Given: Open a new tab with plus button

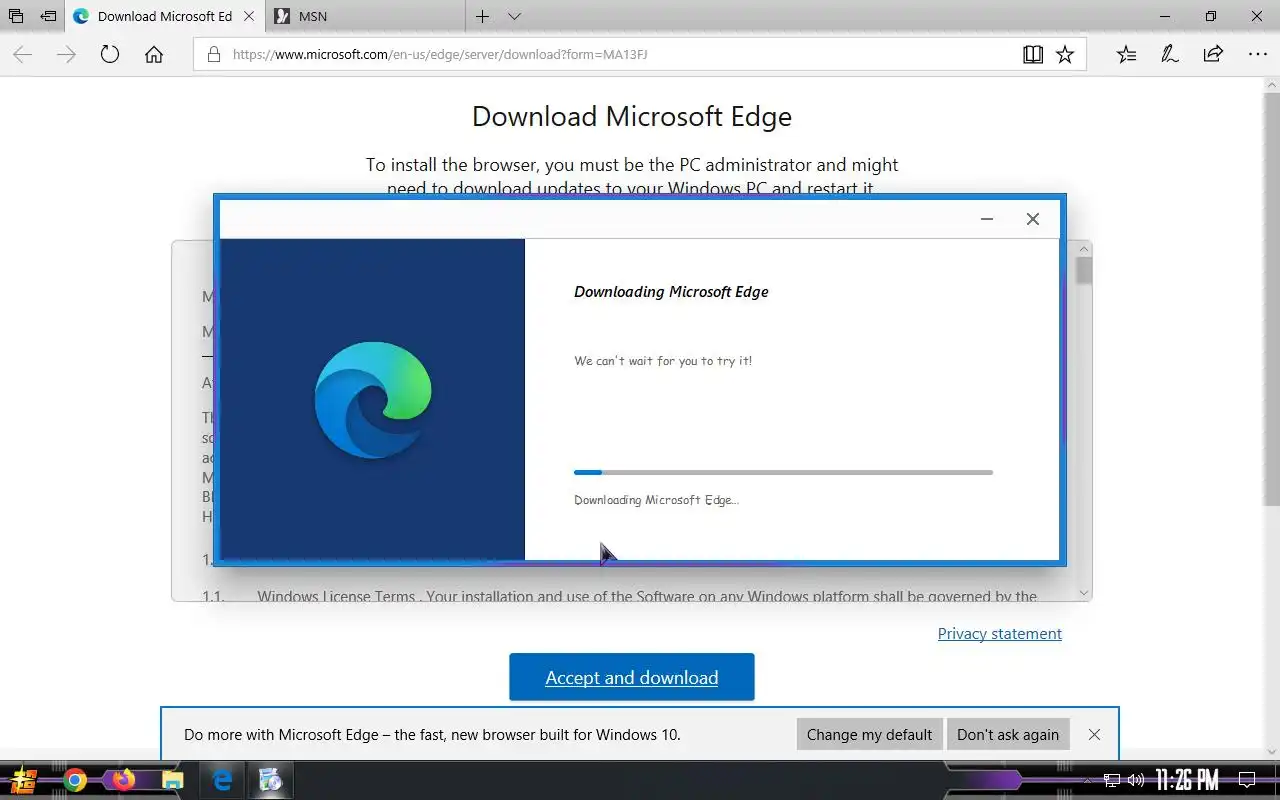Looking at the screenshot, I should click(482, 16).
